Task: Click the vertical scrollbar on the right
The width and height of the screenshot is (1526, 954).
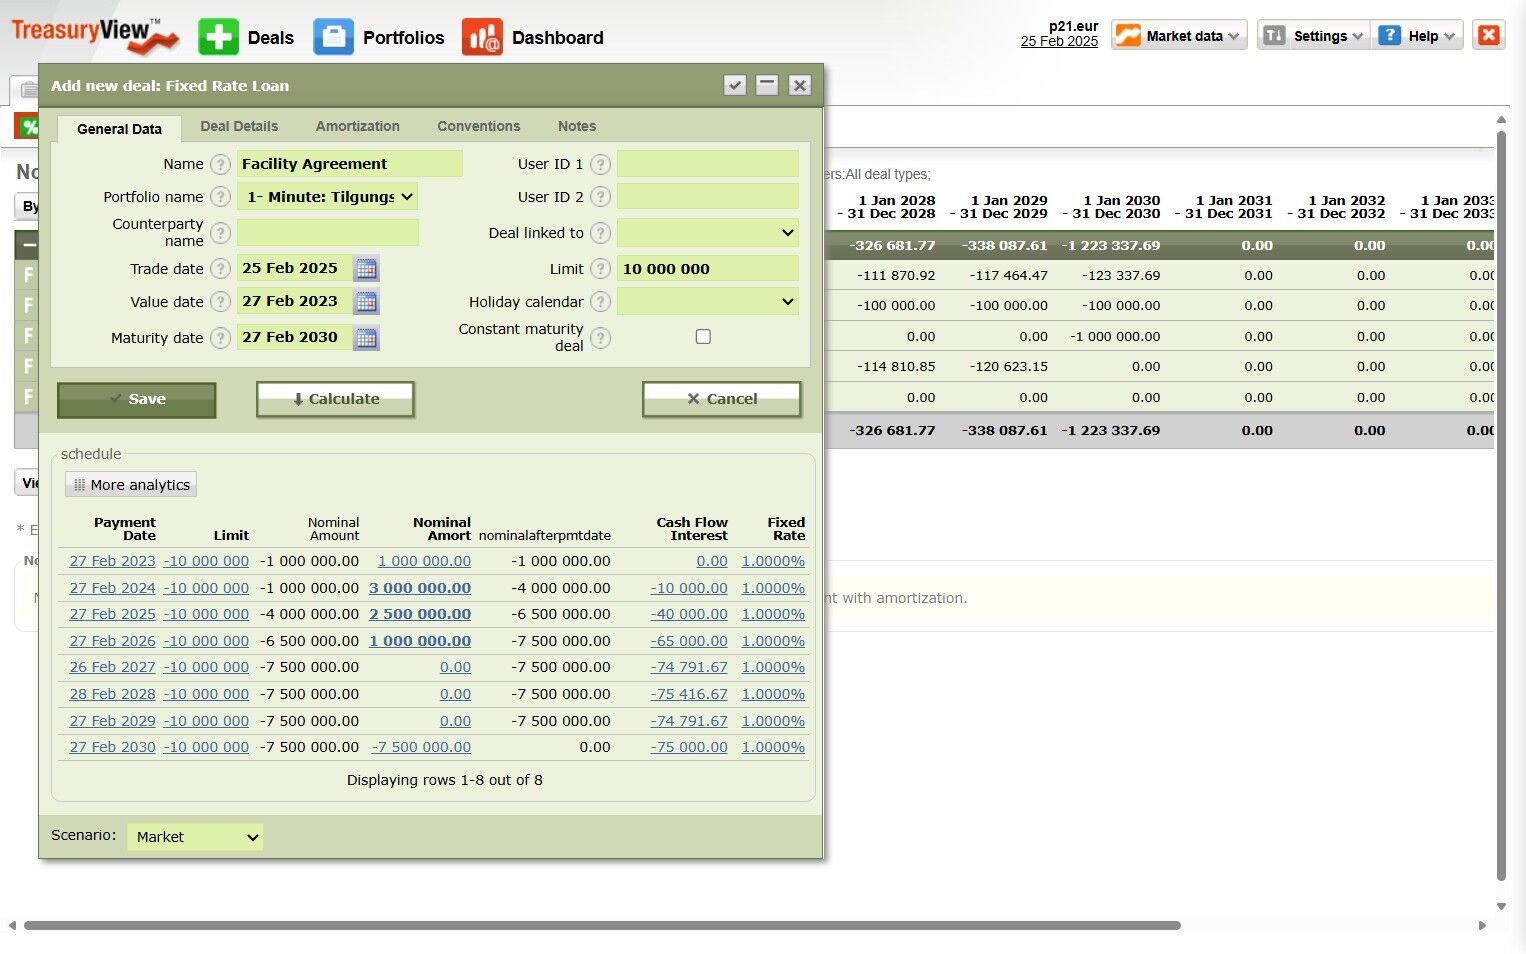Action: pos(1501,505)
